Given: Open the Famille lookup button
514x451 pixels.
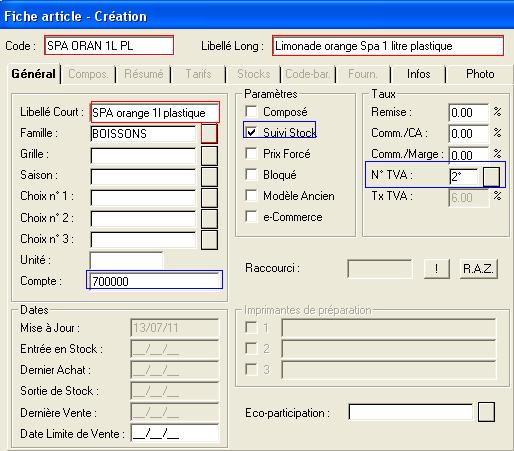Looking at the screenshot, I should (209, 133).
